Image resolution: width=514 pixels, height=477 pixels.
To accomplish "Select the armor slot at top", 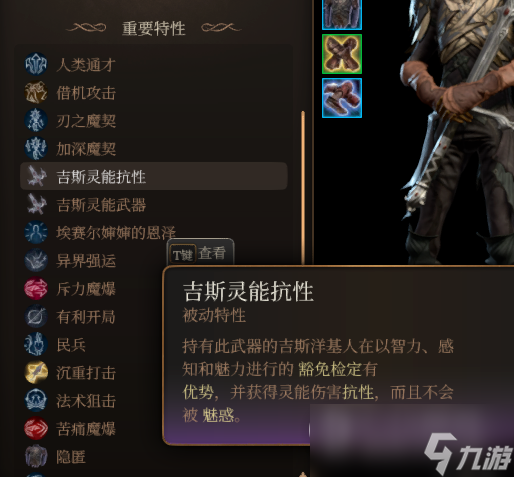I will 342,14.
